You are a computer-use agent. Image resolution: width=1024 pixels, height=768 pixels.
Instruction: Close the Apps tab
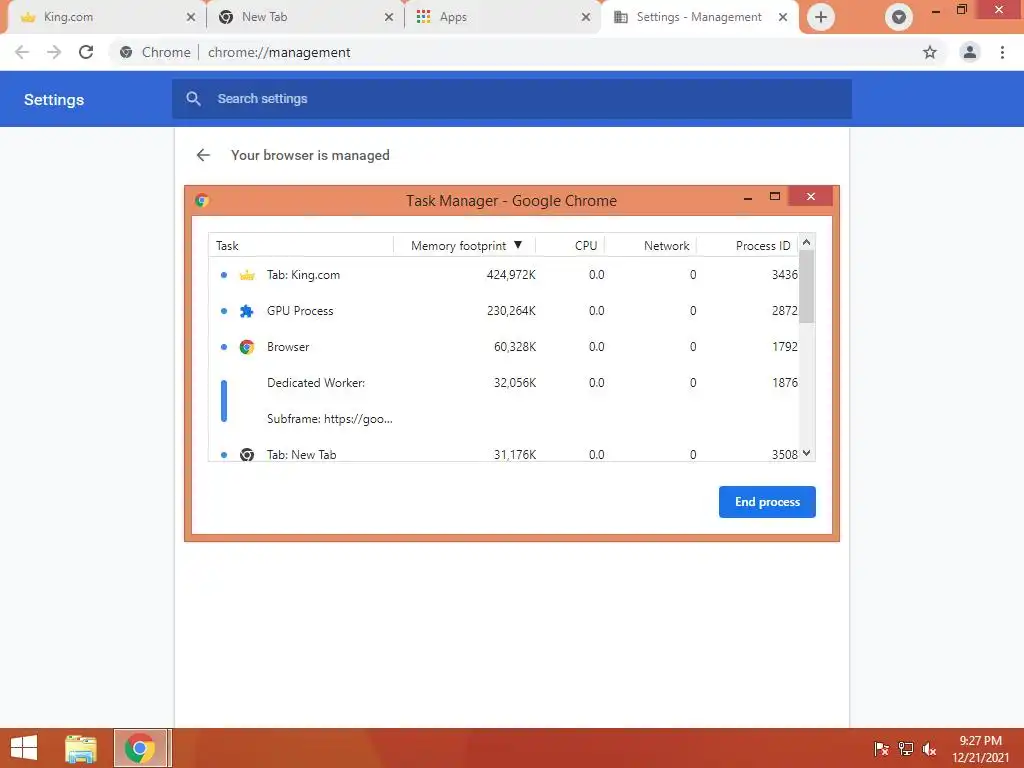[586, 17]
